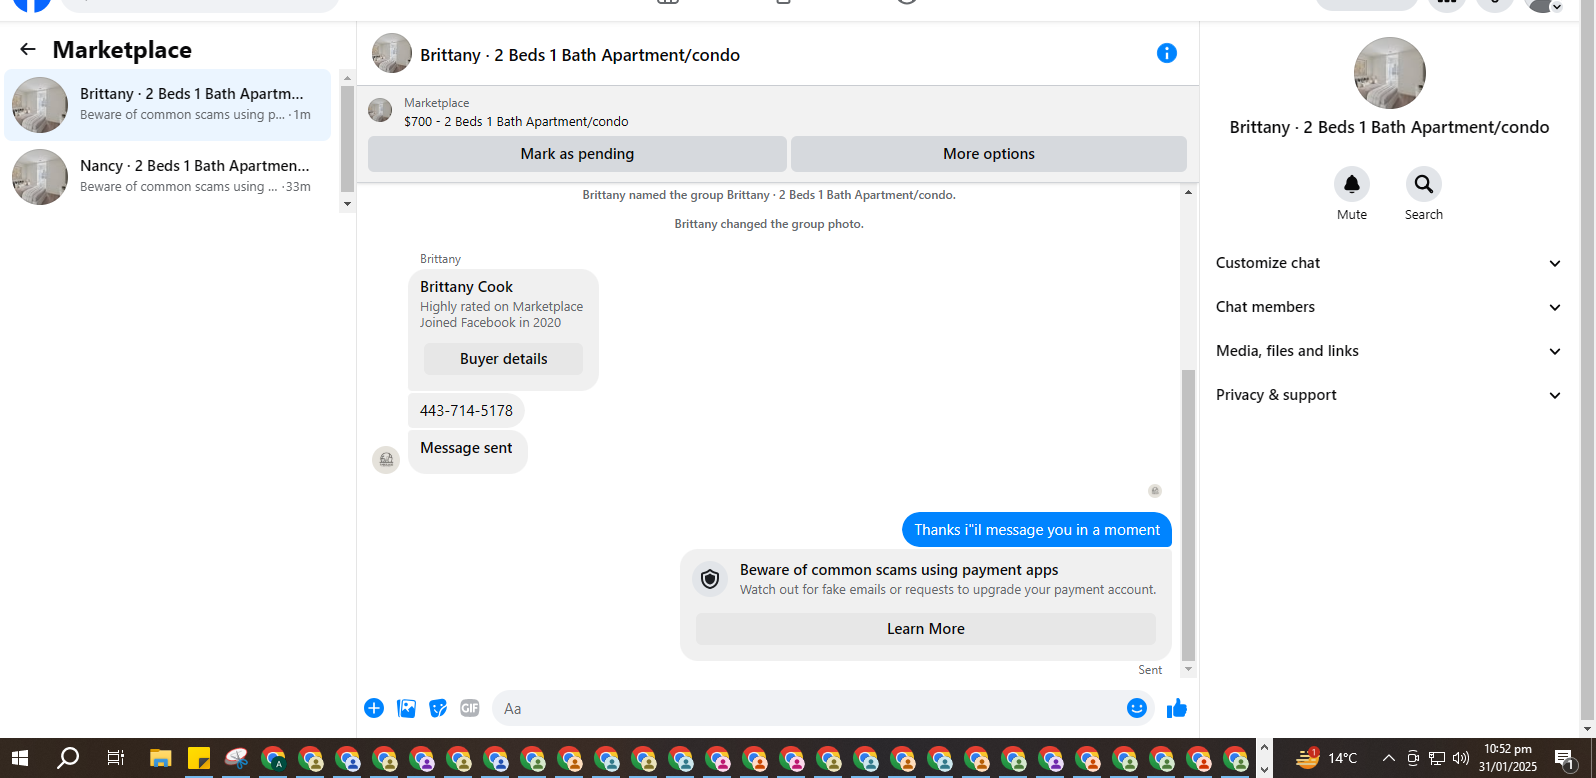The height and width of the screenshot is (778, 1596).
Task: Open the Windows Start menu
Action: point(20,758)
